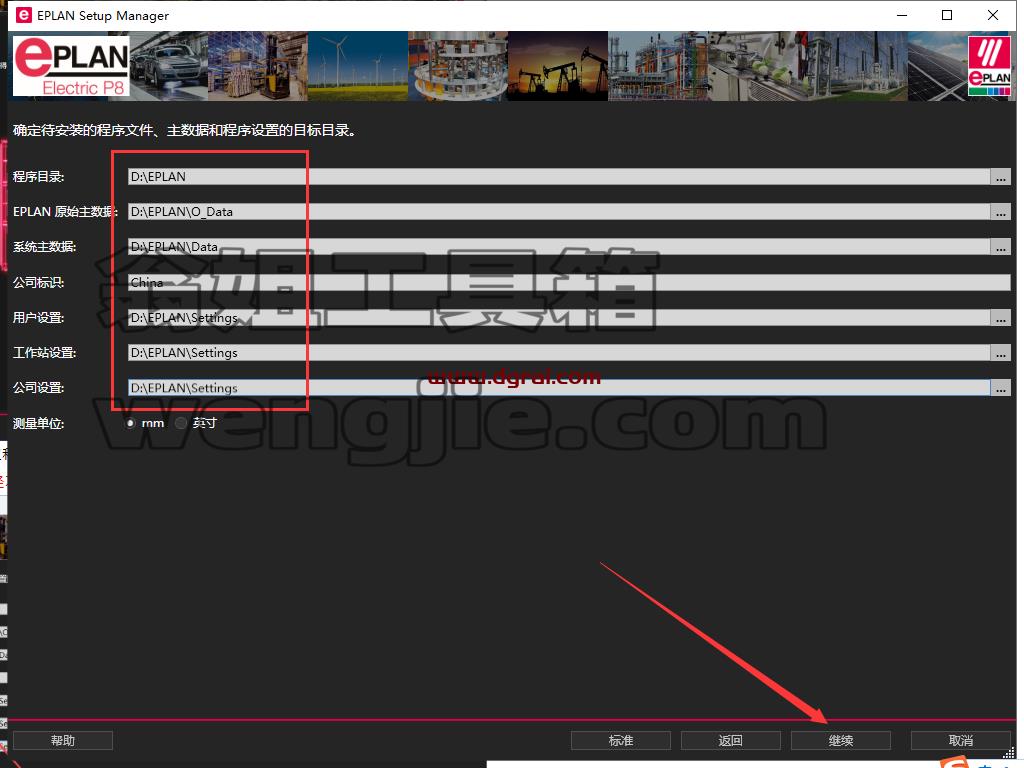
Task: Click the 标准 button
Action: tap(620, 741)
